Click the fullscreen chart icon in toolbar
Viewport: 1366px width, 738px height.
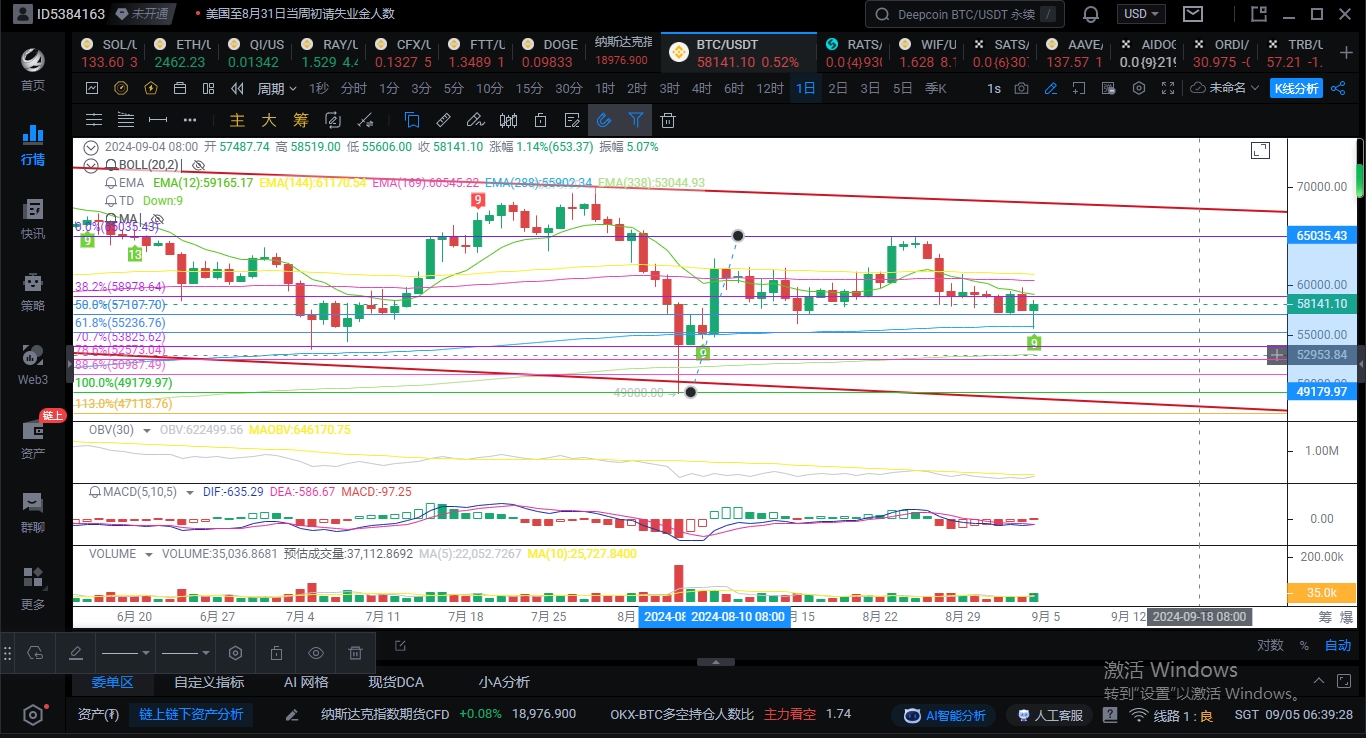pos(1169,88)
